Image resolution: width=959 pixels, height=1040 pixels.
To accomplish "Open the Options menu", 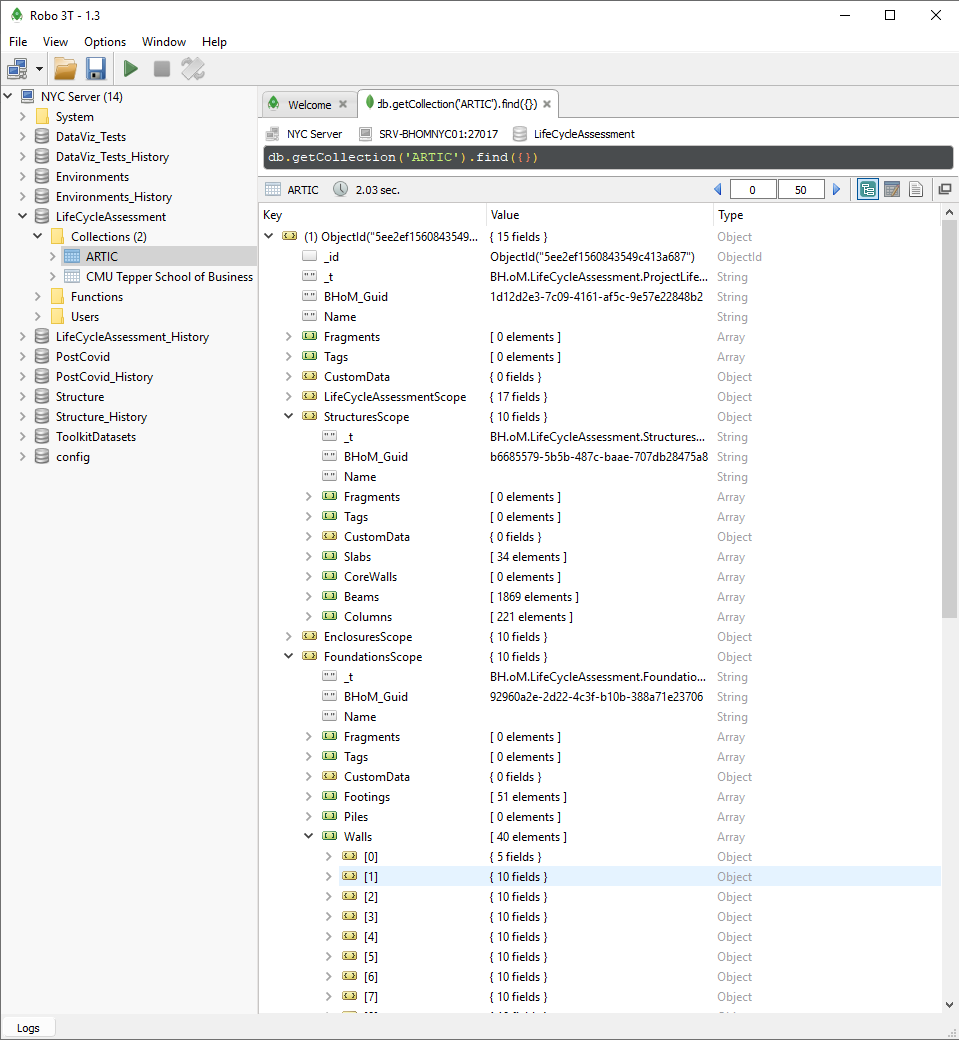I will pos(105,42).
